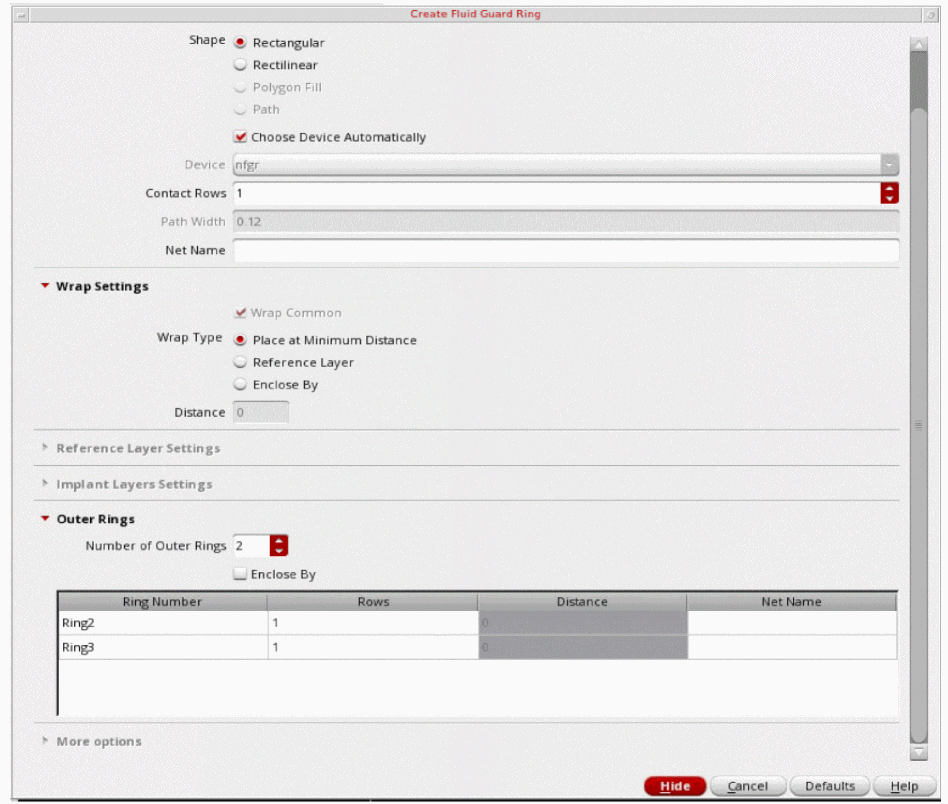
Task: Click the Net Name input field
Action: pyautogui.click(x=566, y=250)
